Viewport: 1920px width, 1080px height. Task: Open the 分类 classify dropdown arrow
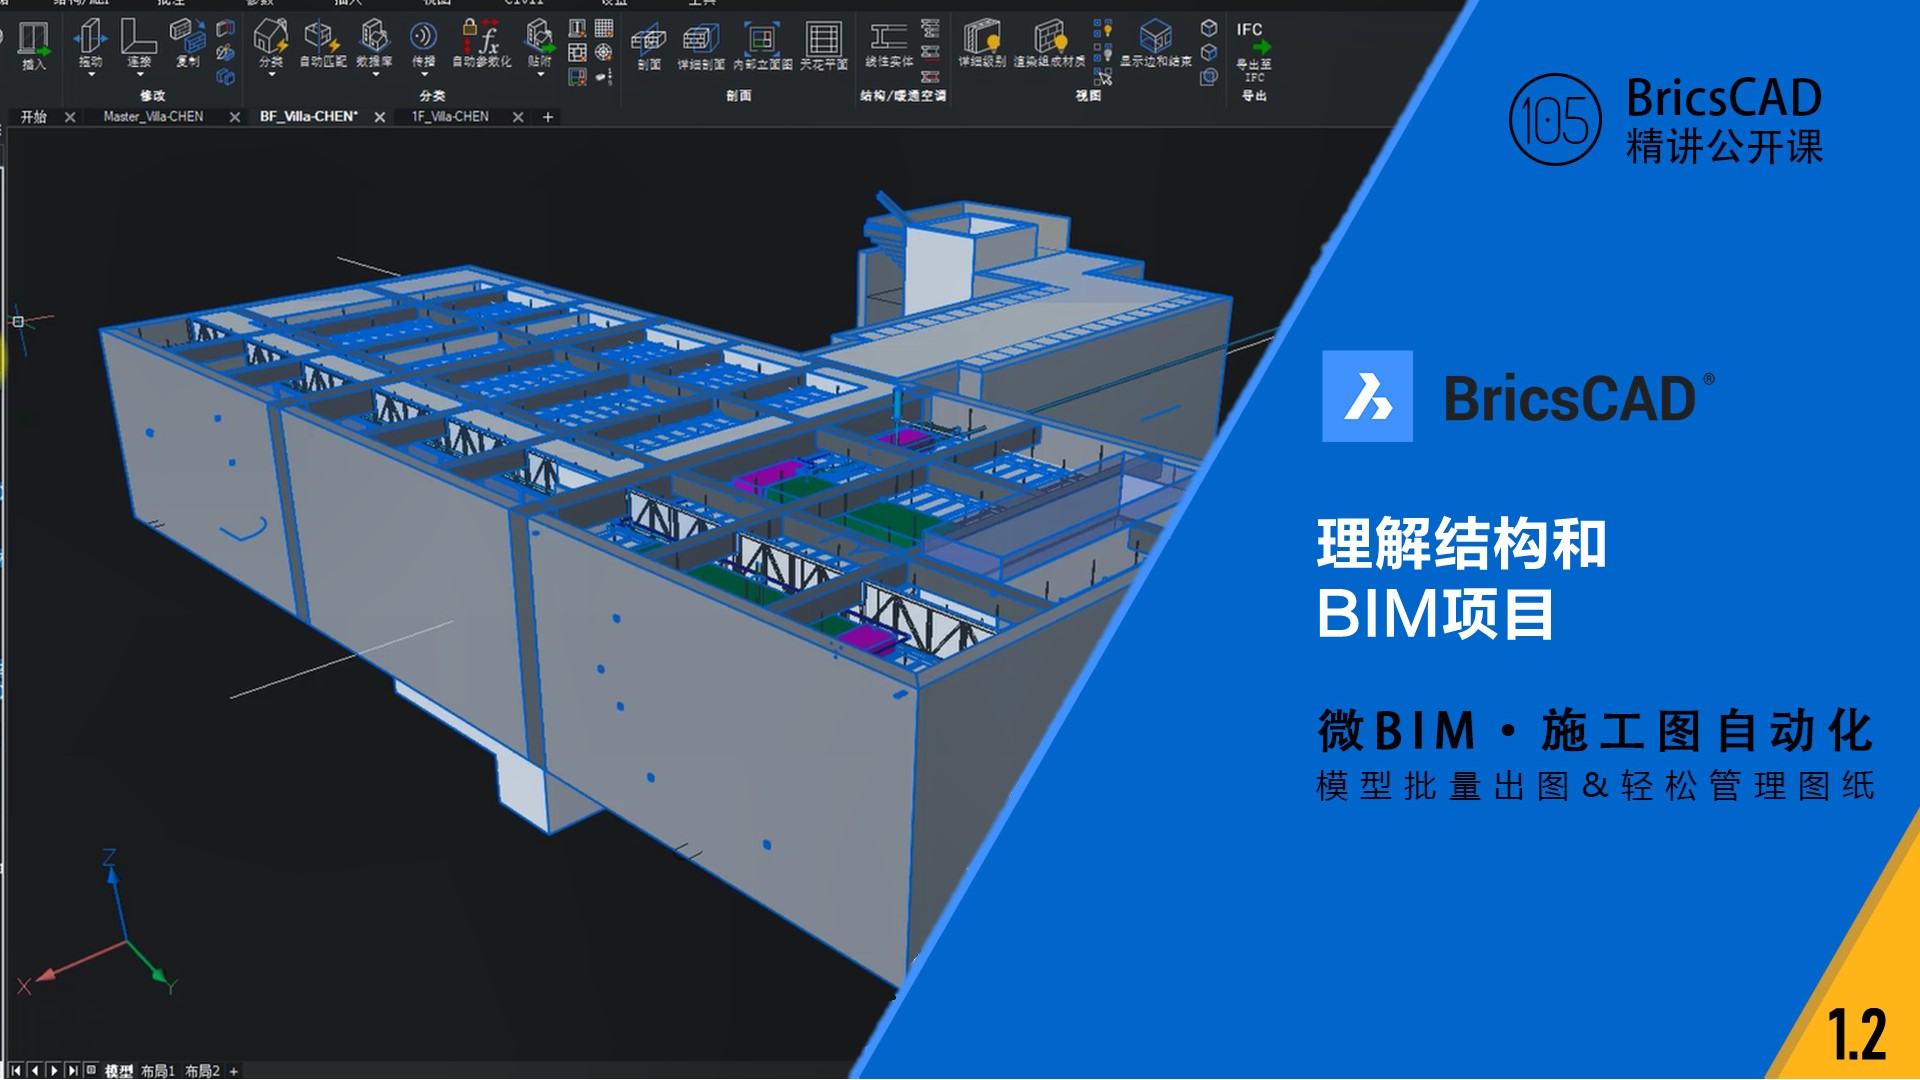[271, 75]
